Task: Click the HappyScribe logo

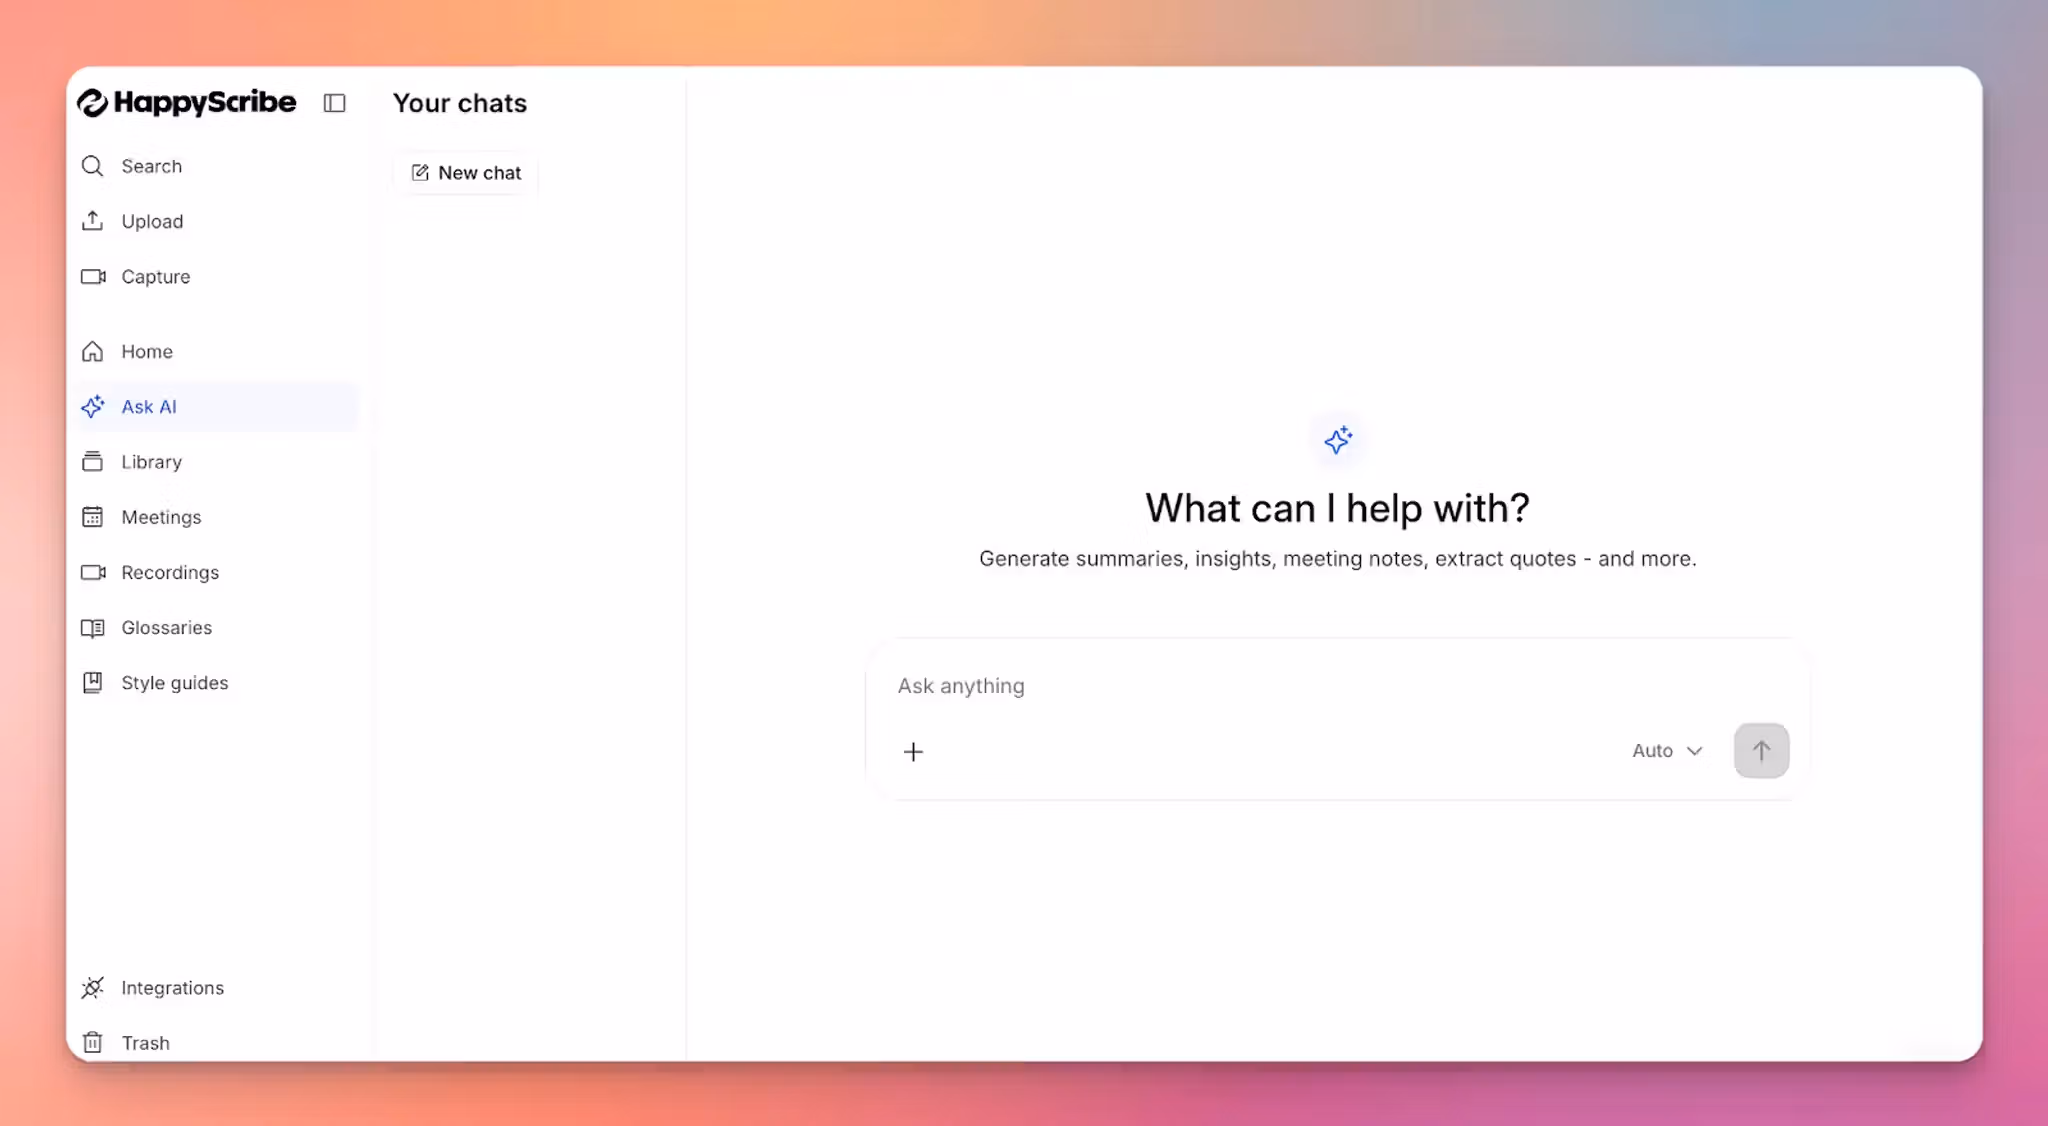Action: pyautogui.click(x=186, y=102)
